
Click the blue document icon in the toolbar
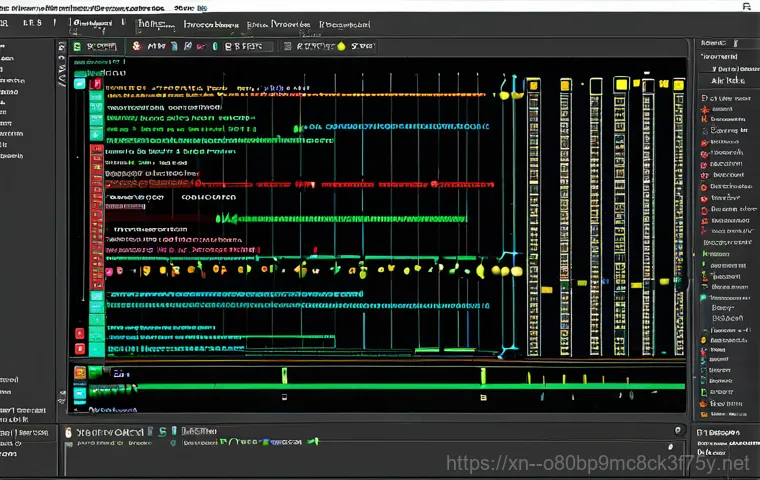174,47
